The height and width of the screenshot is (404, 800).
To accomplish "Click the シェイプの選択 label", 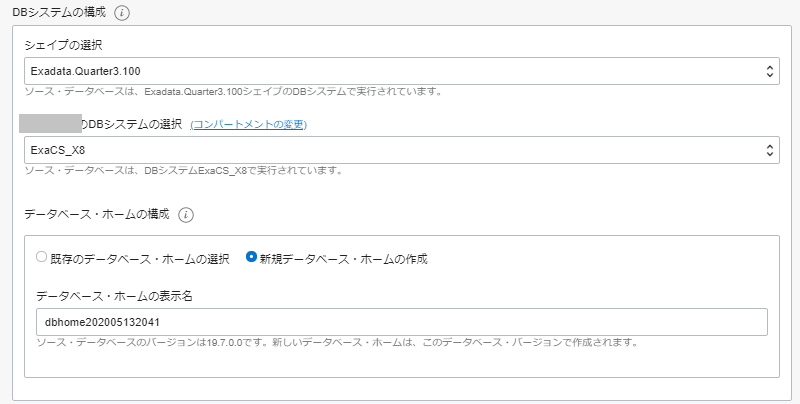I will click(64, 45).
